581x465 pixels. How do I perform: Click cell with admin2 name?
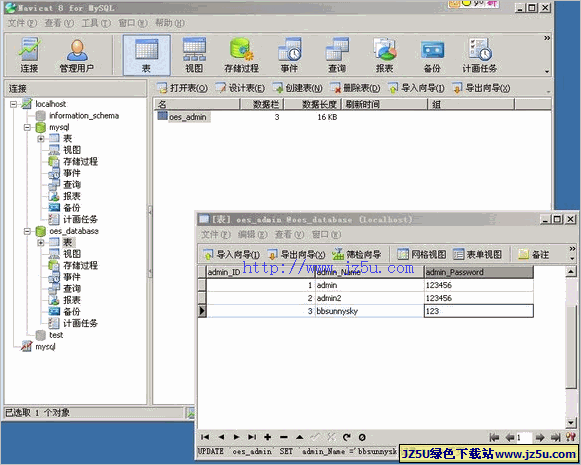[369, 298]
